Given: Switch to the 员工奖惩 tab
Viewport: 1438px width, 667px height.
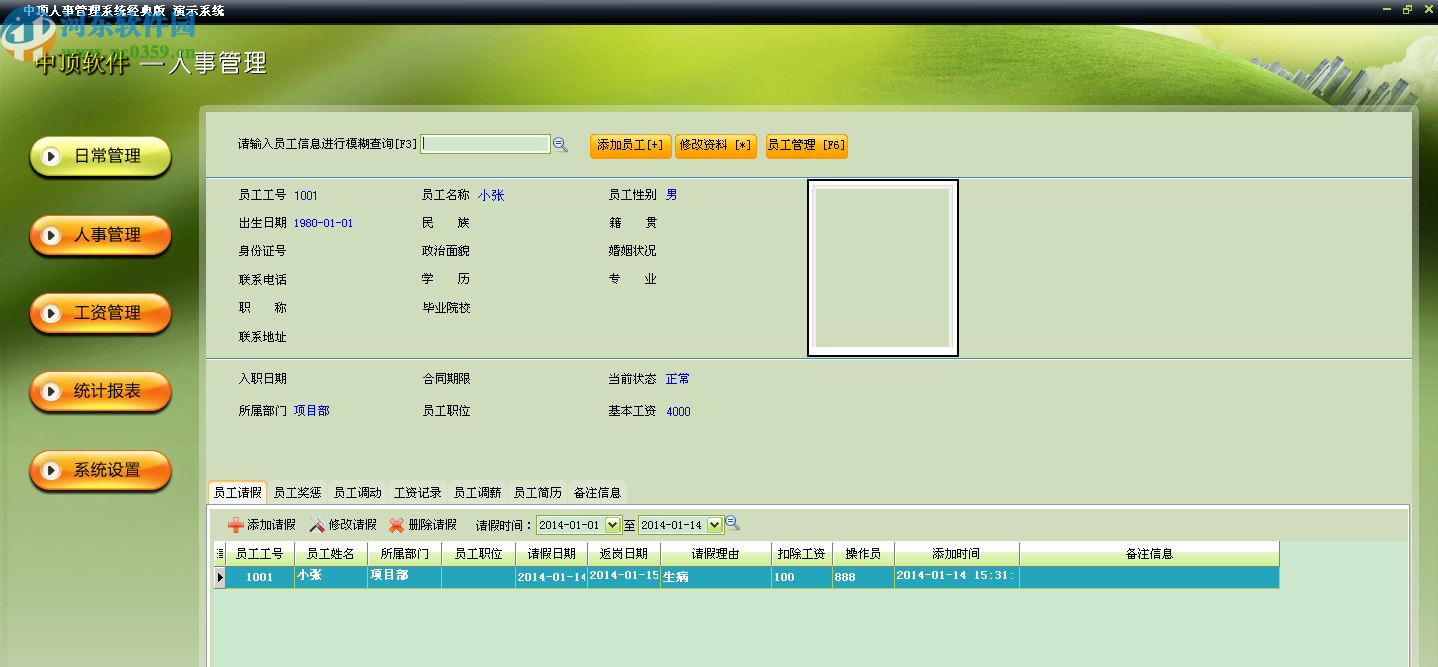Looking at the screenshot, I should click(x=298, y=492).
